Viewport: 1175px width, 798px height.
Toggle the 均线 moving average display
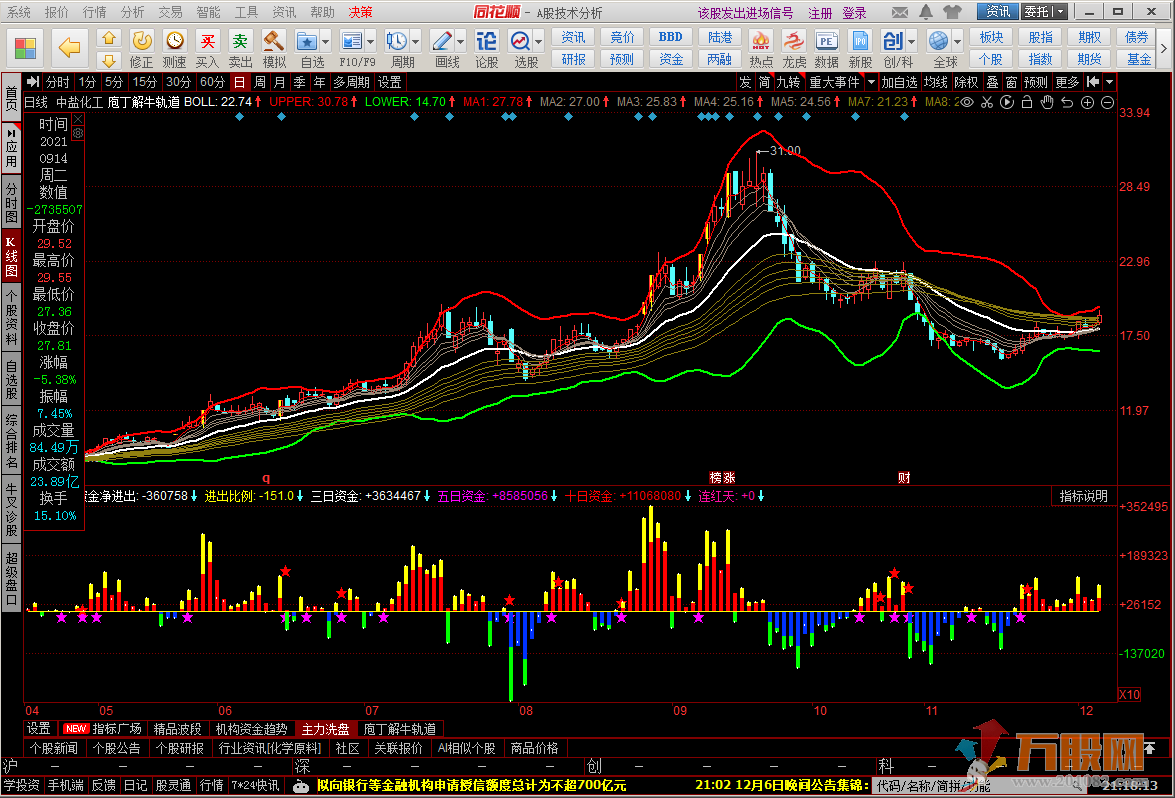coord(935,82)
